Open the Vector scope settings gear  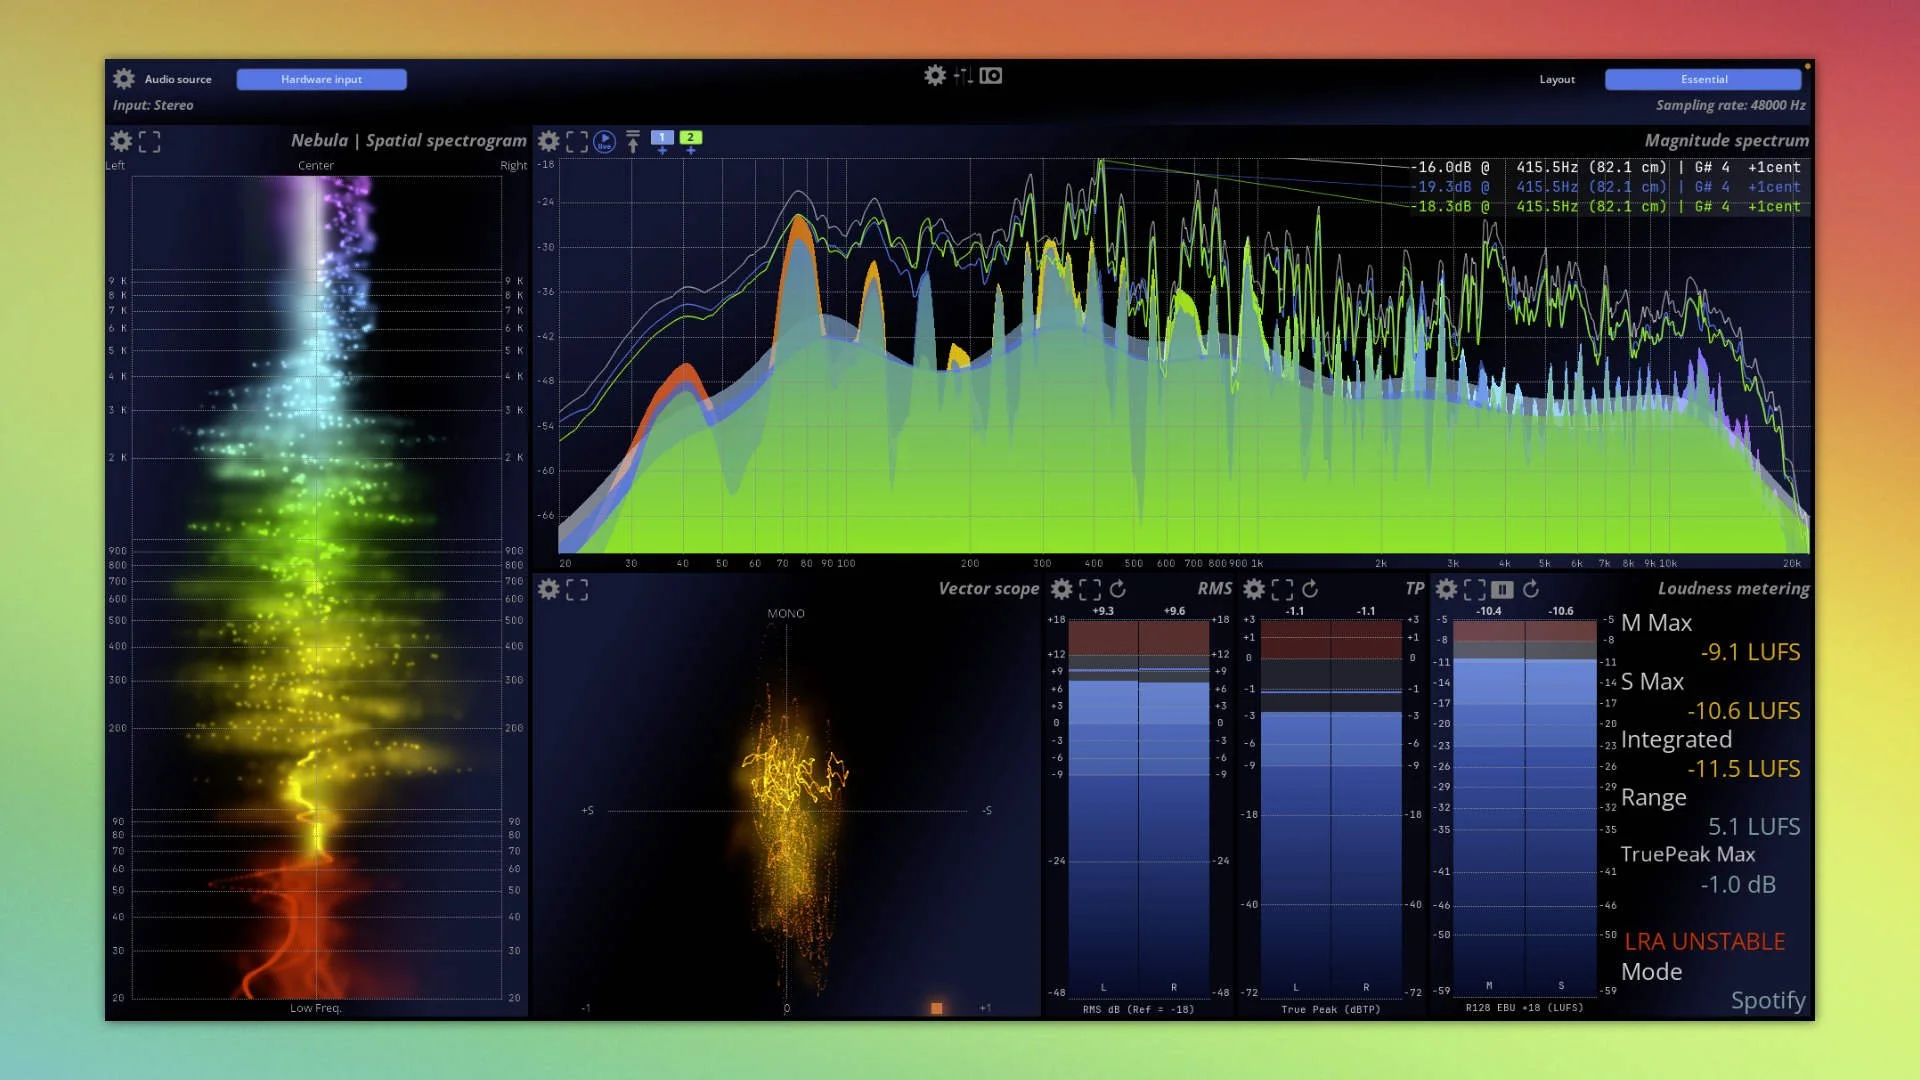point(548,589)
